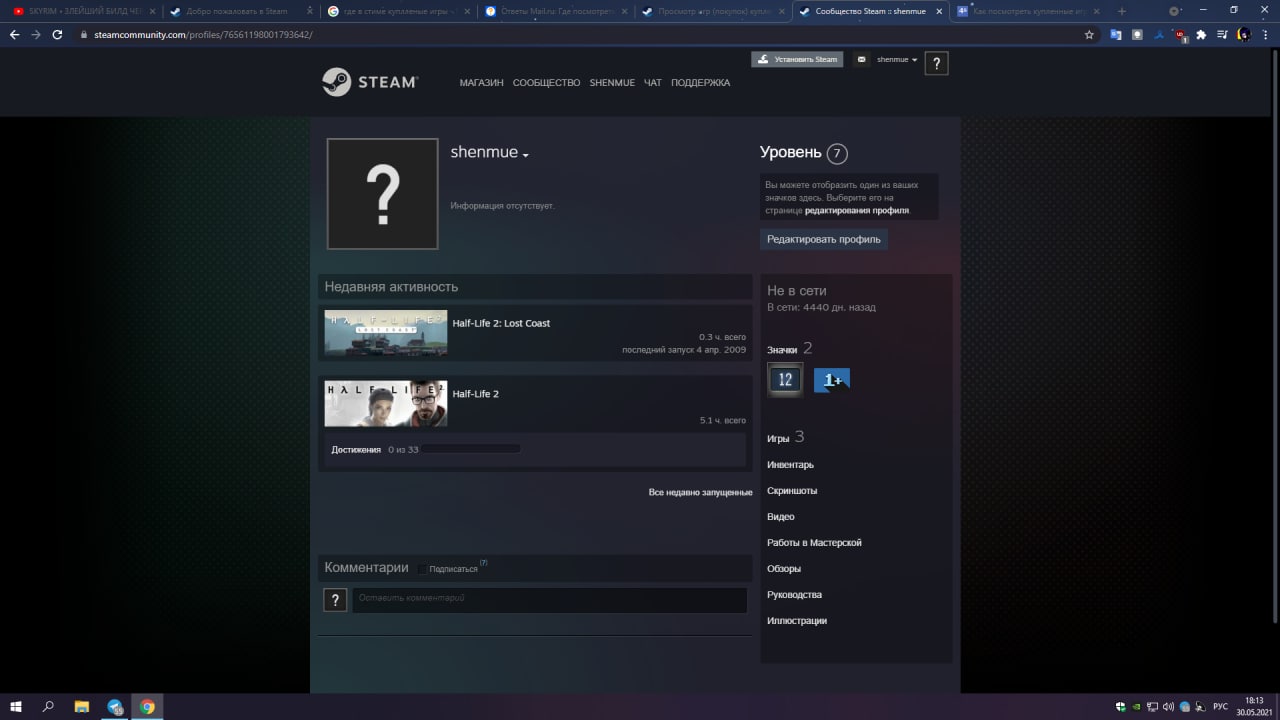This screenshot has width=1280, height=720.
Task: Open the Windows Start menu
Action: click(16, 707)
